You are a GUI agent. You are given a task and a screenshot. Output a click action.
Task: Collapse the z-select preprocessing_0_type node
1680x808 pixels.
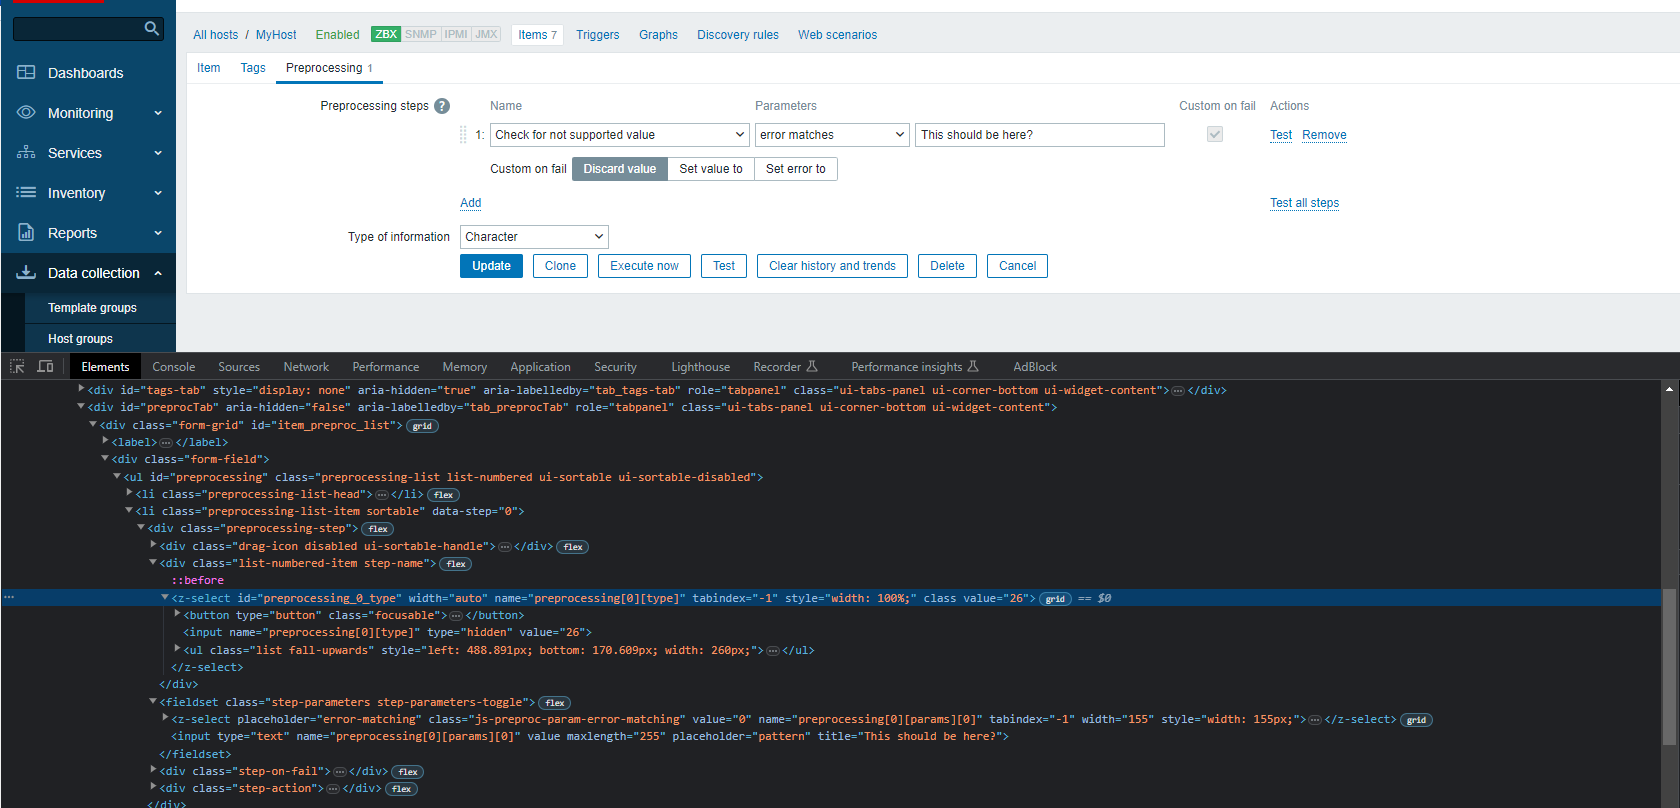[165, 598]
